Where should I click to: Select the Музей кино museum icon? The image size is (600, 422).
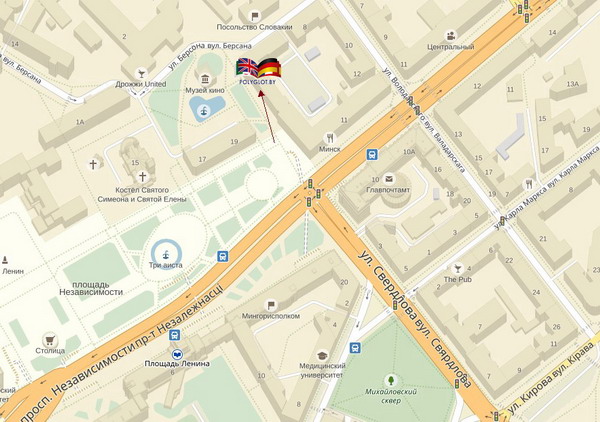pyautogui.click(x=205, y=79)
